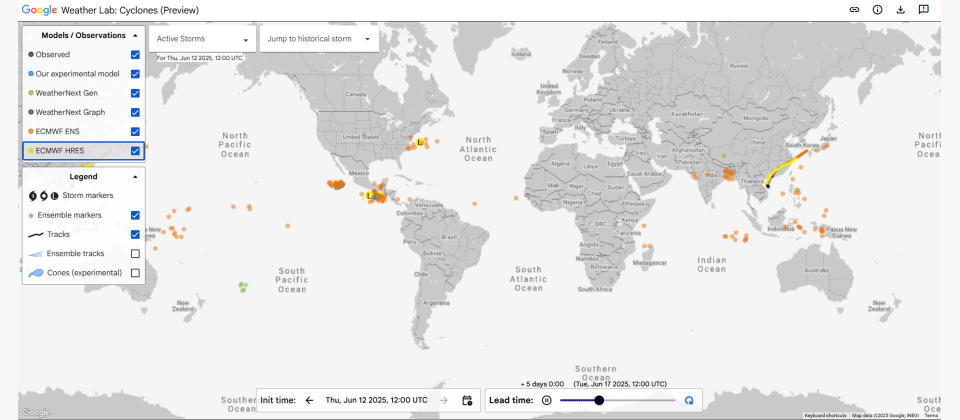Click the lead time slider track right end
960x420 pixels.
click(673, 400)
